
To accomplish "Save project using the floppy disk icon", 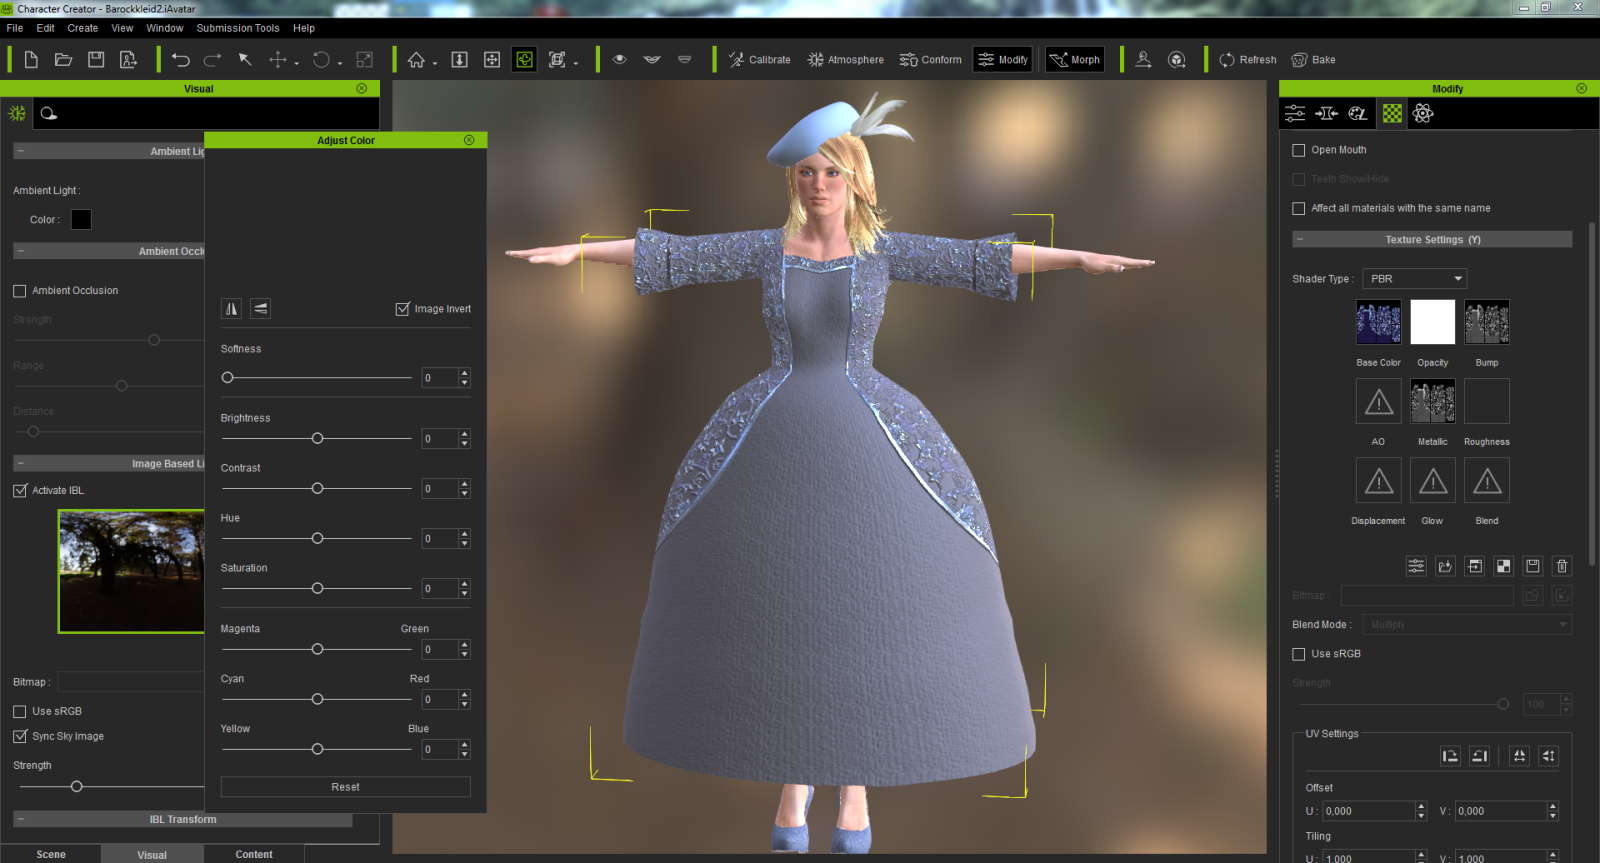I will (x=96, y=60).
